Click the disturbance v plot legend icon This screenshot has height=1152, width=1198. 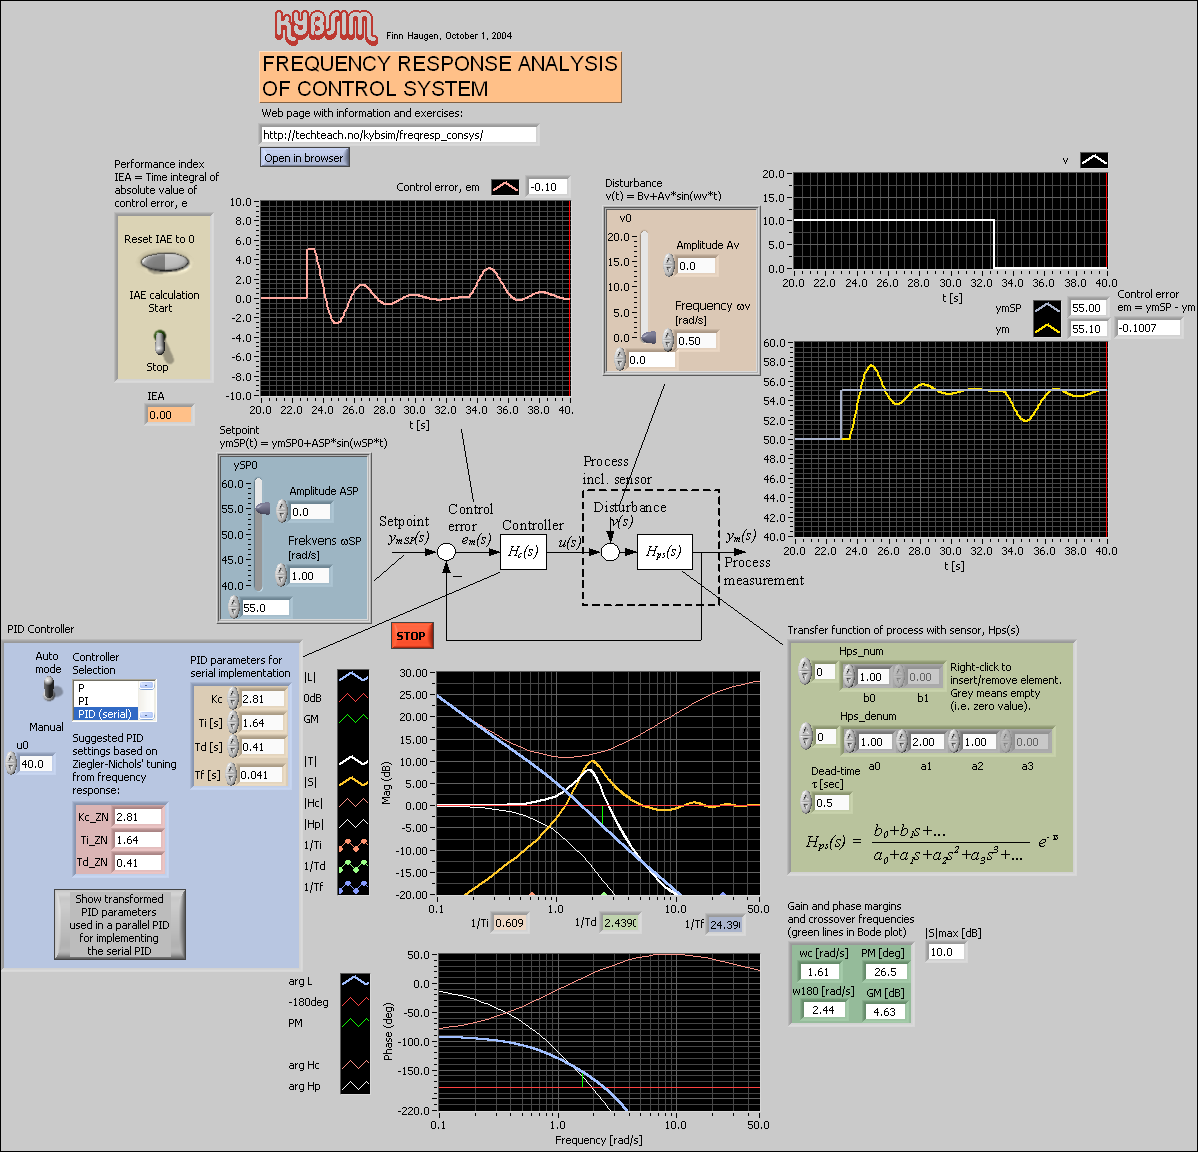tap(1094, 160)
